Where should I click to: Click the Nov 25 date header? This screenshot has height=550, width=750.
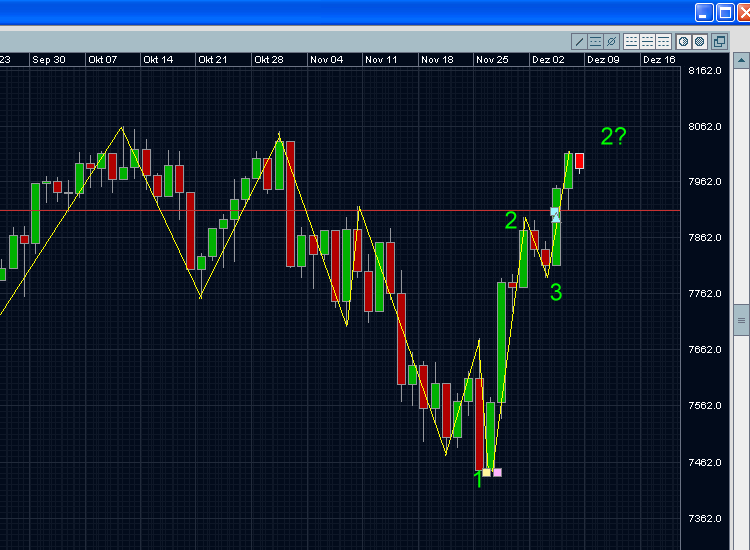(x=492, y=60)
